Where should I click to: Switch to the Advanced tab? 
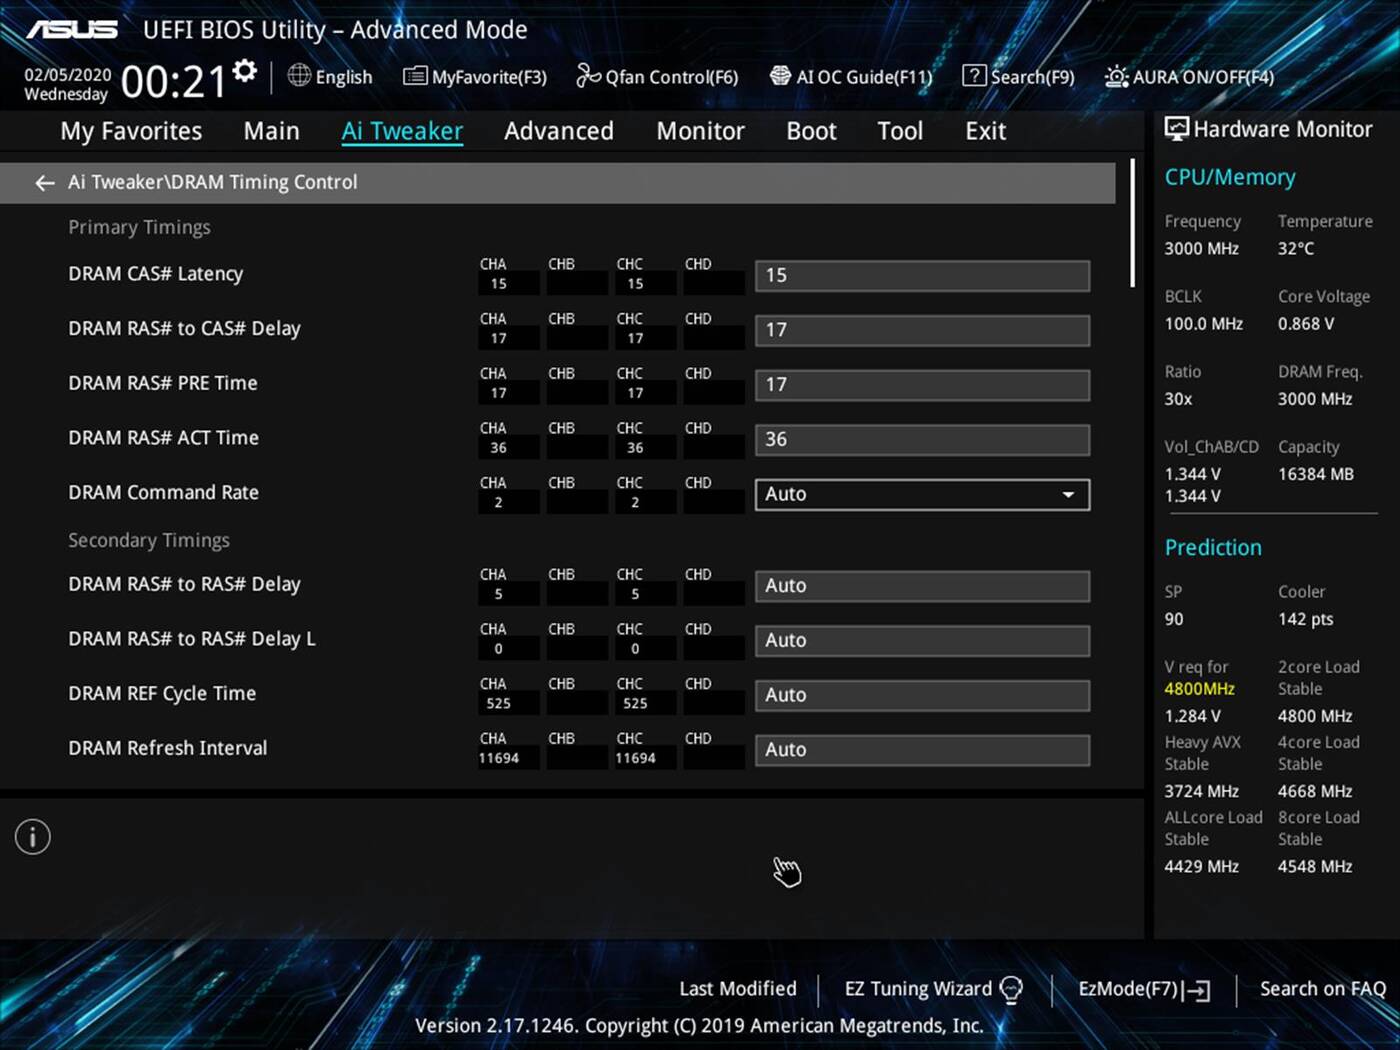pyautogui.click(x=558, y=130)
